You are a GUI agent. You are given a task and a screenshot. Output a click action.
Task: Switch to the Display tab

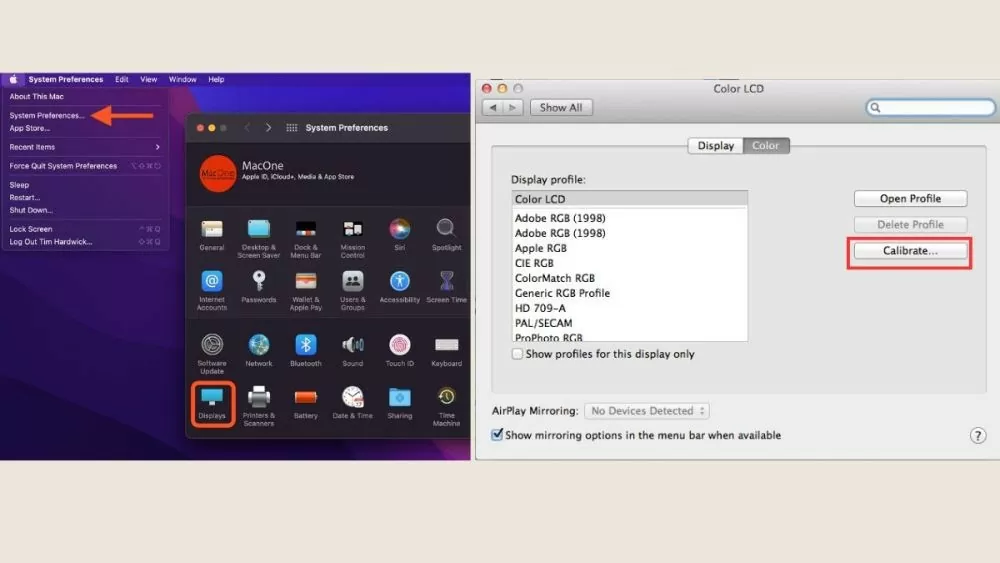pyautogui.click(x=716, y=146)
